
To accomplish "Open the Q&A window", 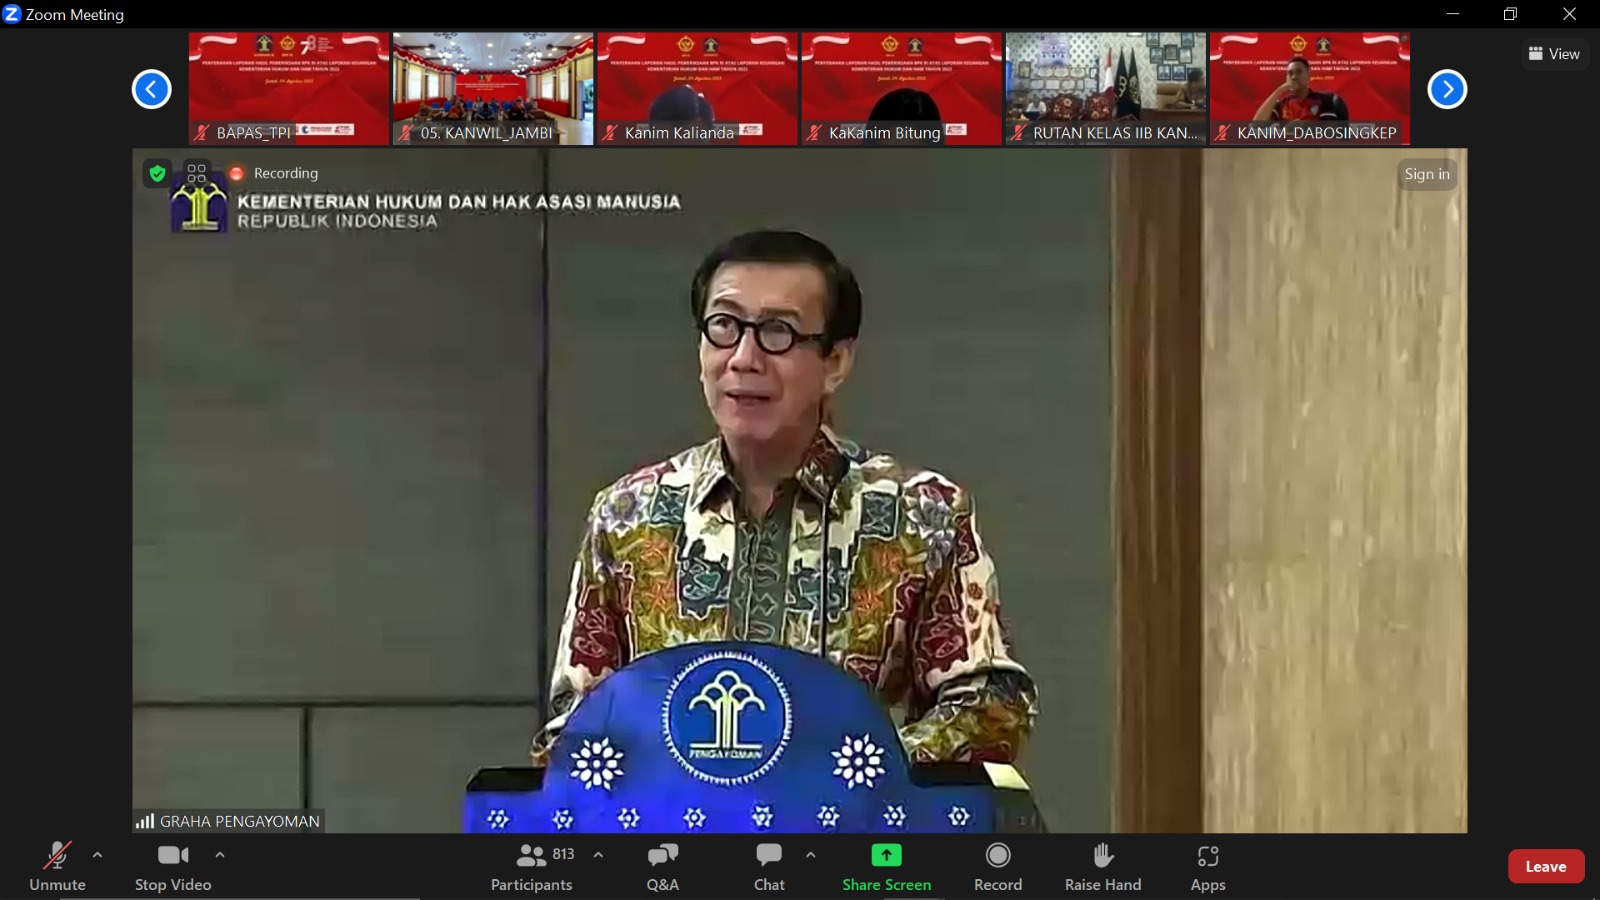I will [x=662, y=866].
